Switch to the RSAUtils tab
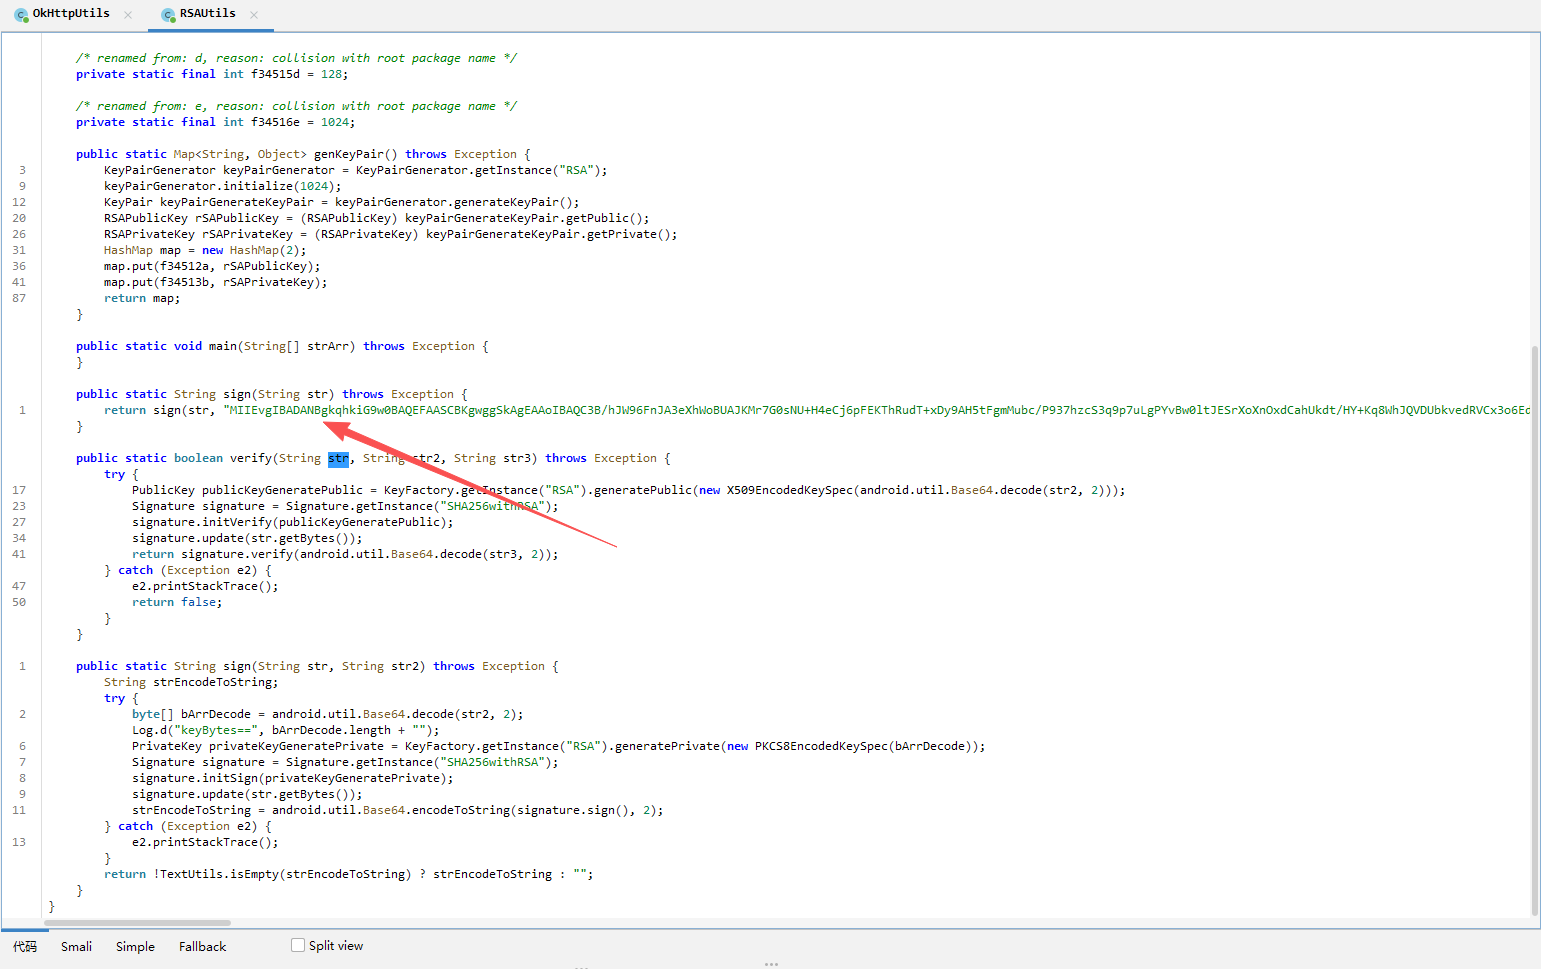 click(207, 14)
